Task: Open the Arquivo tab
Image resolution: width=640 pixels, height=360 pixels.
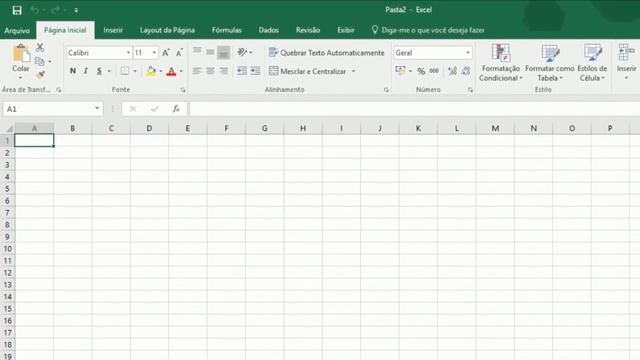Action: (17, 30)
